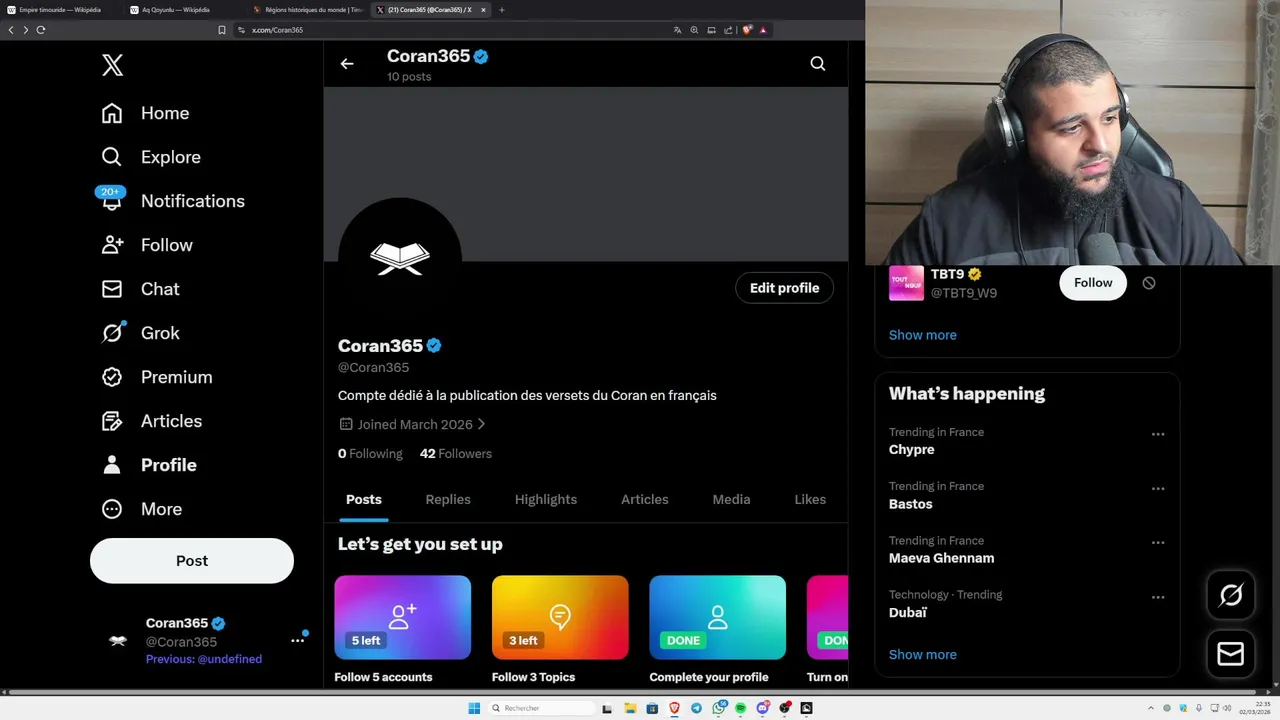
Task: Dismiss TBT9 suggestion with block icon
Action: click(1149, 283)
